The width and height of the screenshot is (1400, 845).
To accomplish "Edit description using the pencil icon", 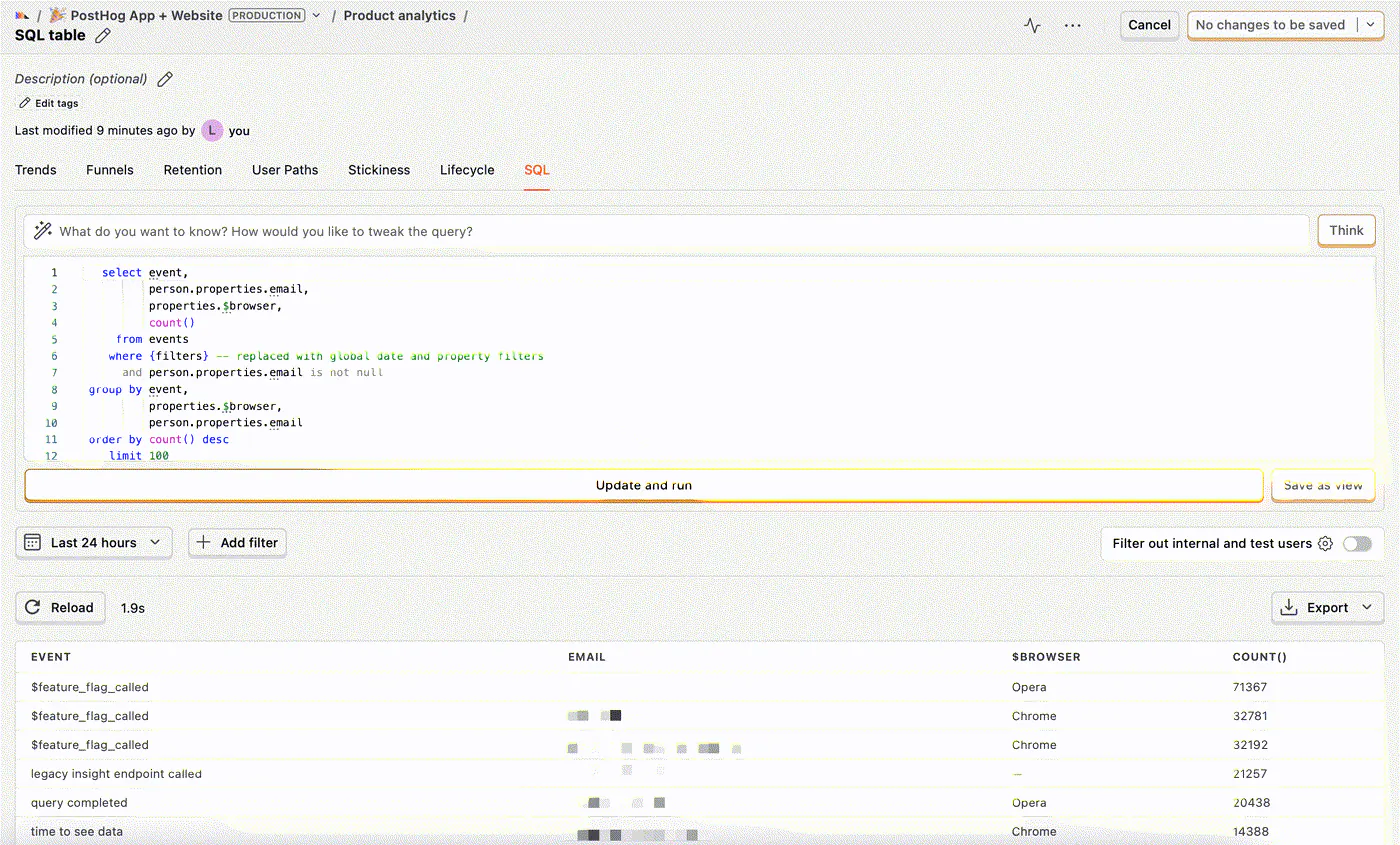I will point(165,79).
